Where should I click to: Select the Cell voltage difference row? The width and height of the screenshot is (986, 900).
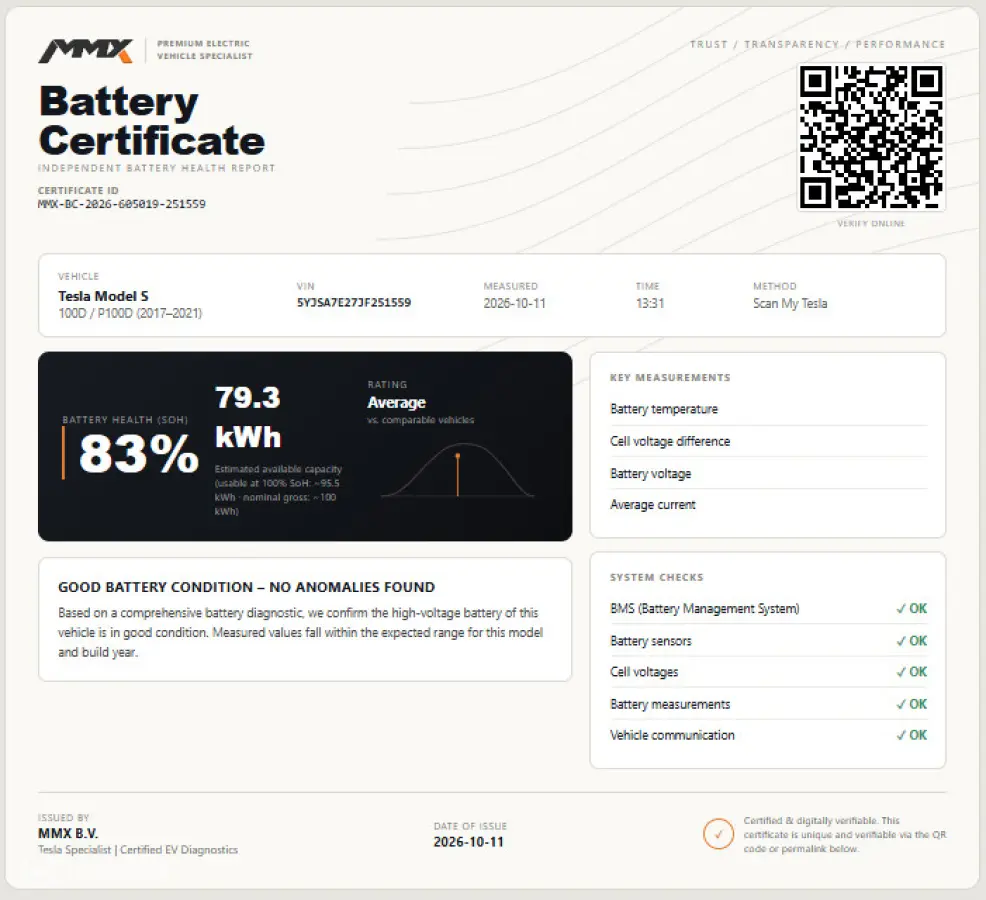click(768, 441)
